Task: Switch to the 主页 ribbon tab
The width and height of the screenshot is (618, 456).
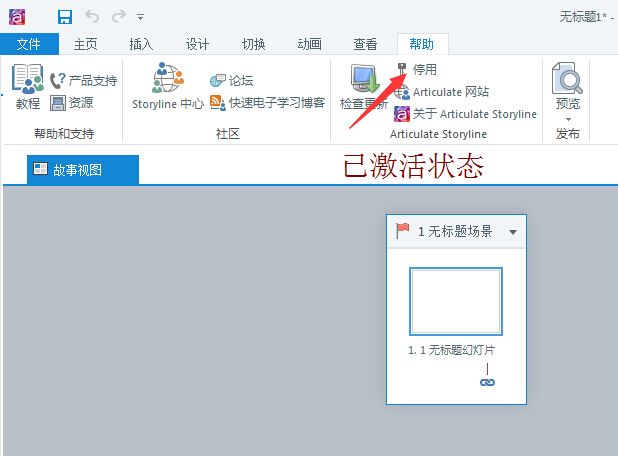Action: tap(86, 44)
